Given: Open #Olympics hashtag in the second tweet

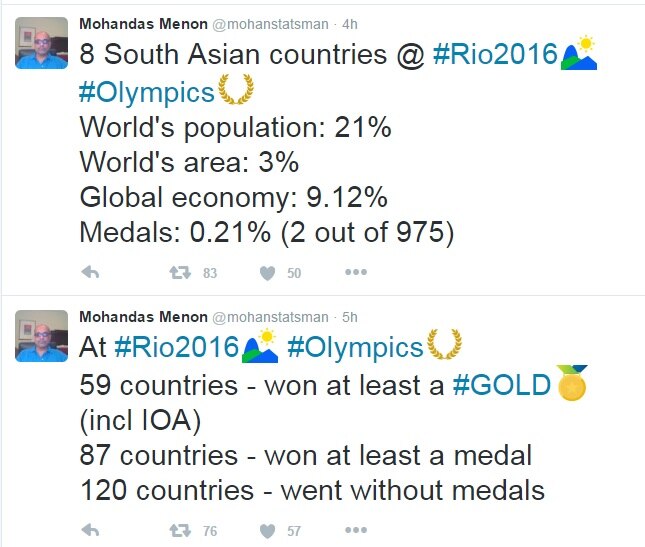Looking at the screenshot, I should tap(355, 347).
